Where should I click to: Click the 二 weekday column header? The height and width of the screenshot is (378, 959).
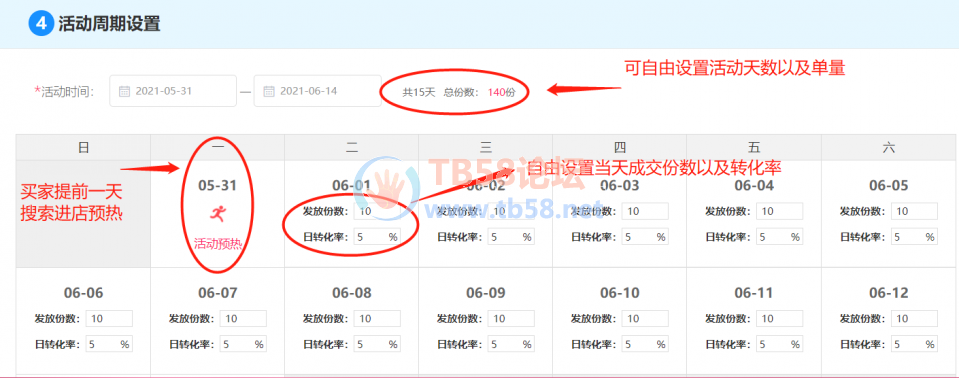(x=352, y=147)
